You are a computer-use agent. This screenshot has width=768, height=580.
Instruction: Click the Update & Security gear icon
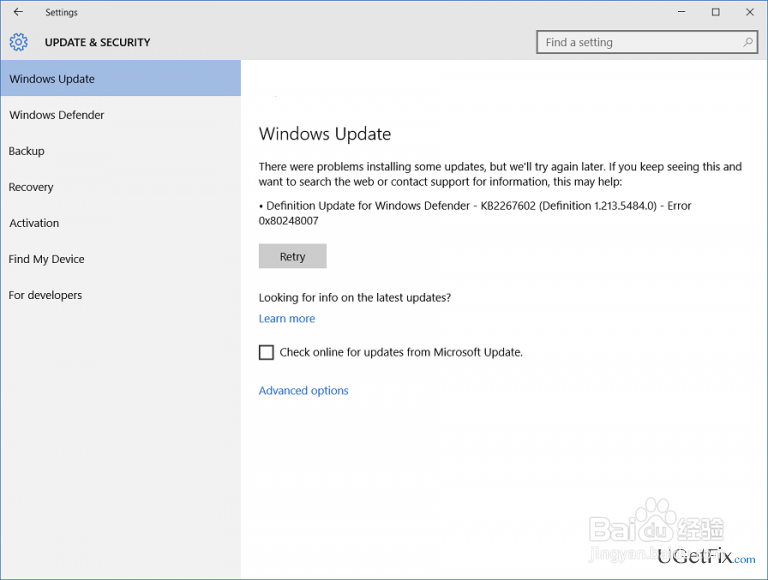click(x=19, y=42)
